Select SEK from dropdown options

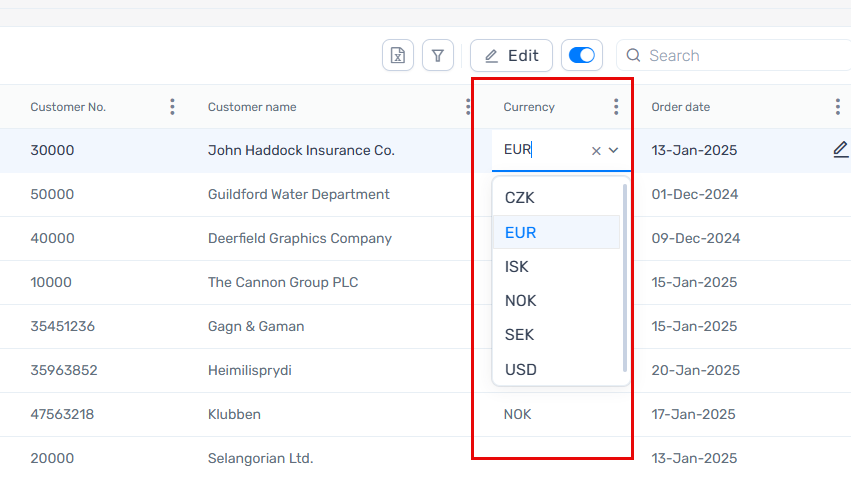point(520,335)
